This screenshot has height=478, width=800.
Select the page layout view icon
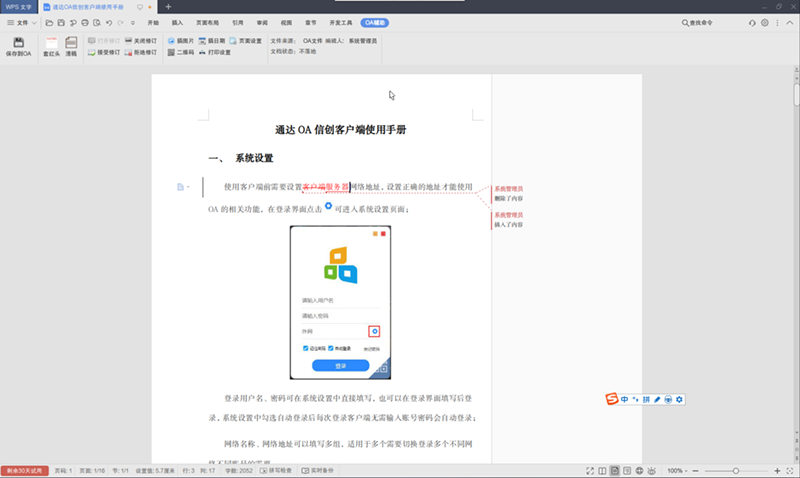pyautogui.click(x=615, y=471)
